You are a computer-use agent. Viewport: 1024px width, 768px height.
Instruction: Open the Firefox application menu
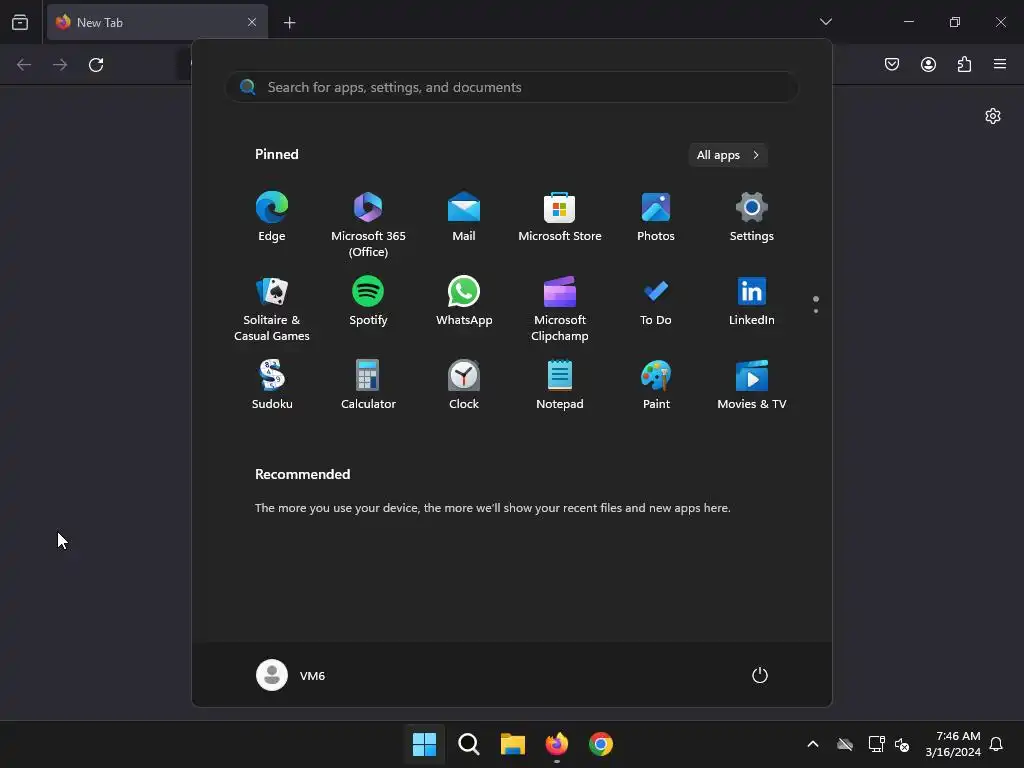click(x=1000, y=64)
